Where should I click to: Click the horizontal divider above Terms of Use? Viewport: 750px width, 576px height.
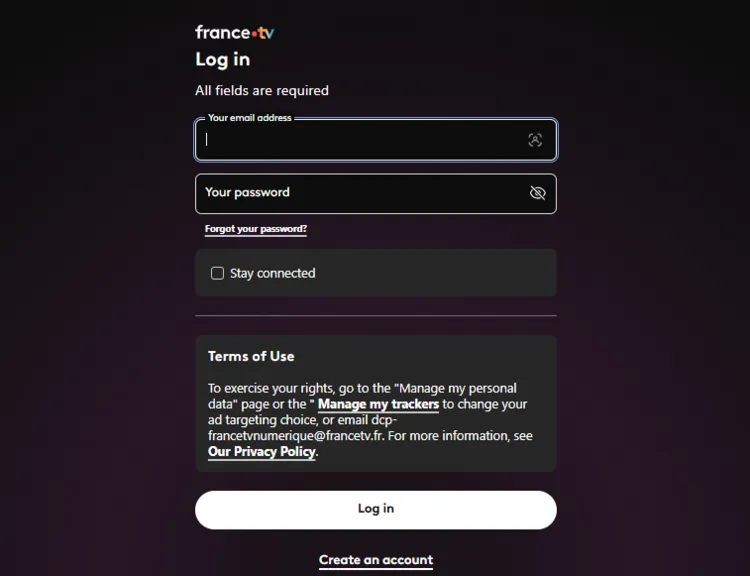coord(376,316)
